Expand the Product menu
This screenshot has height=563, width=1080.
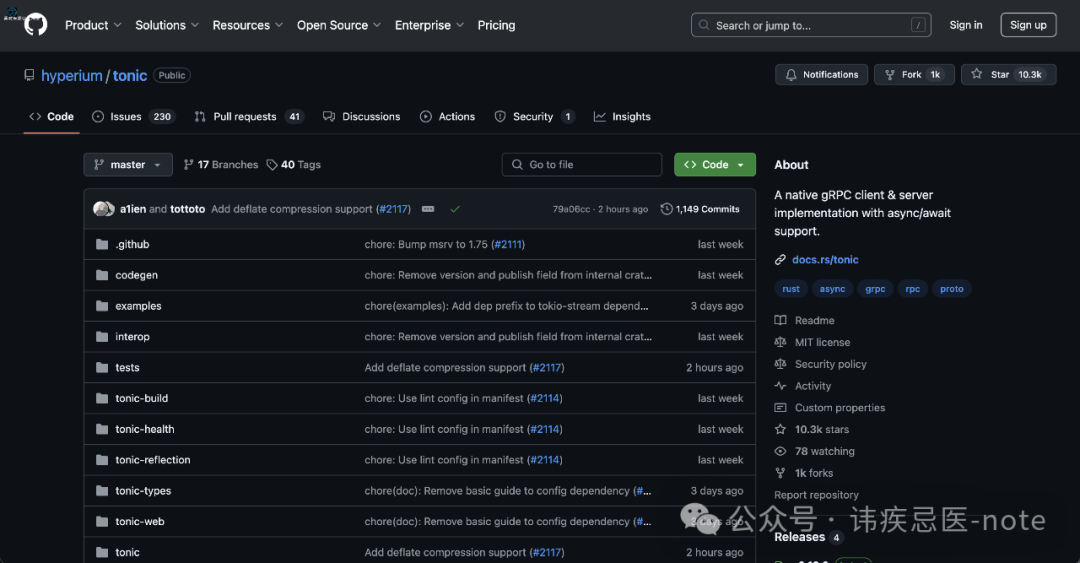(x=93, y=25)
